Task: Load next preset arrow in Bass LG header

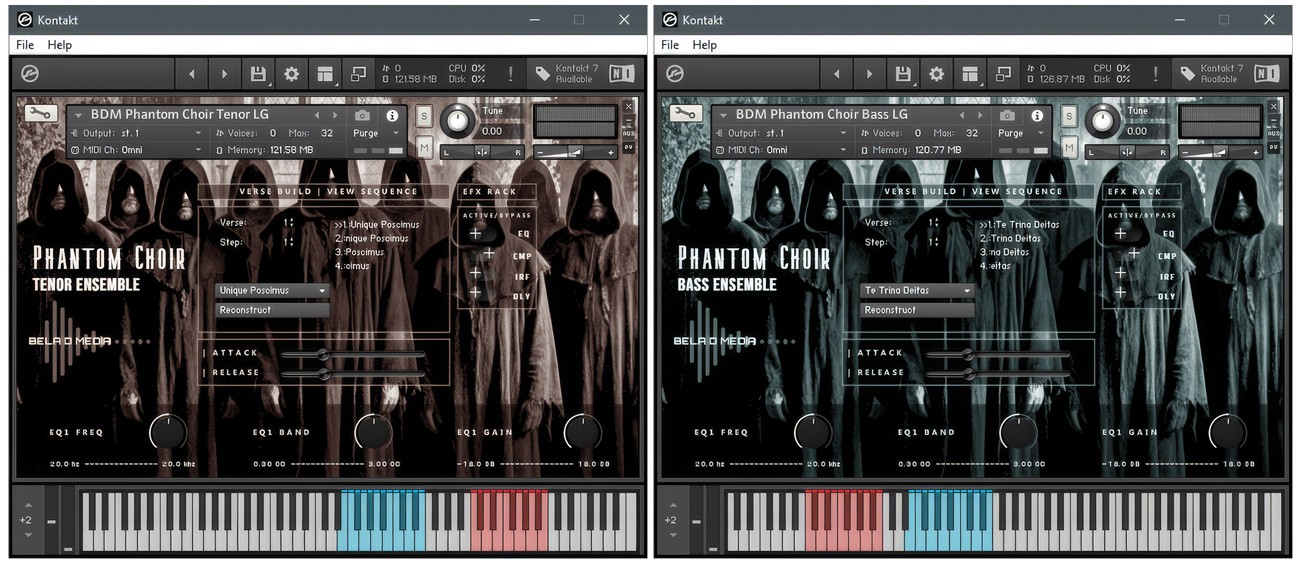Action: pos(980,115)
